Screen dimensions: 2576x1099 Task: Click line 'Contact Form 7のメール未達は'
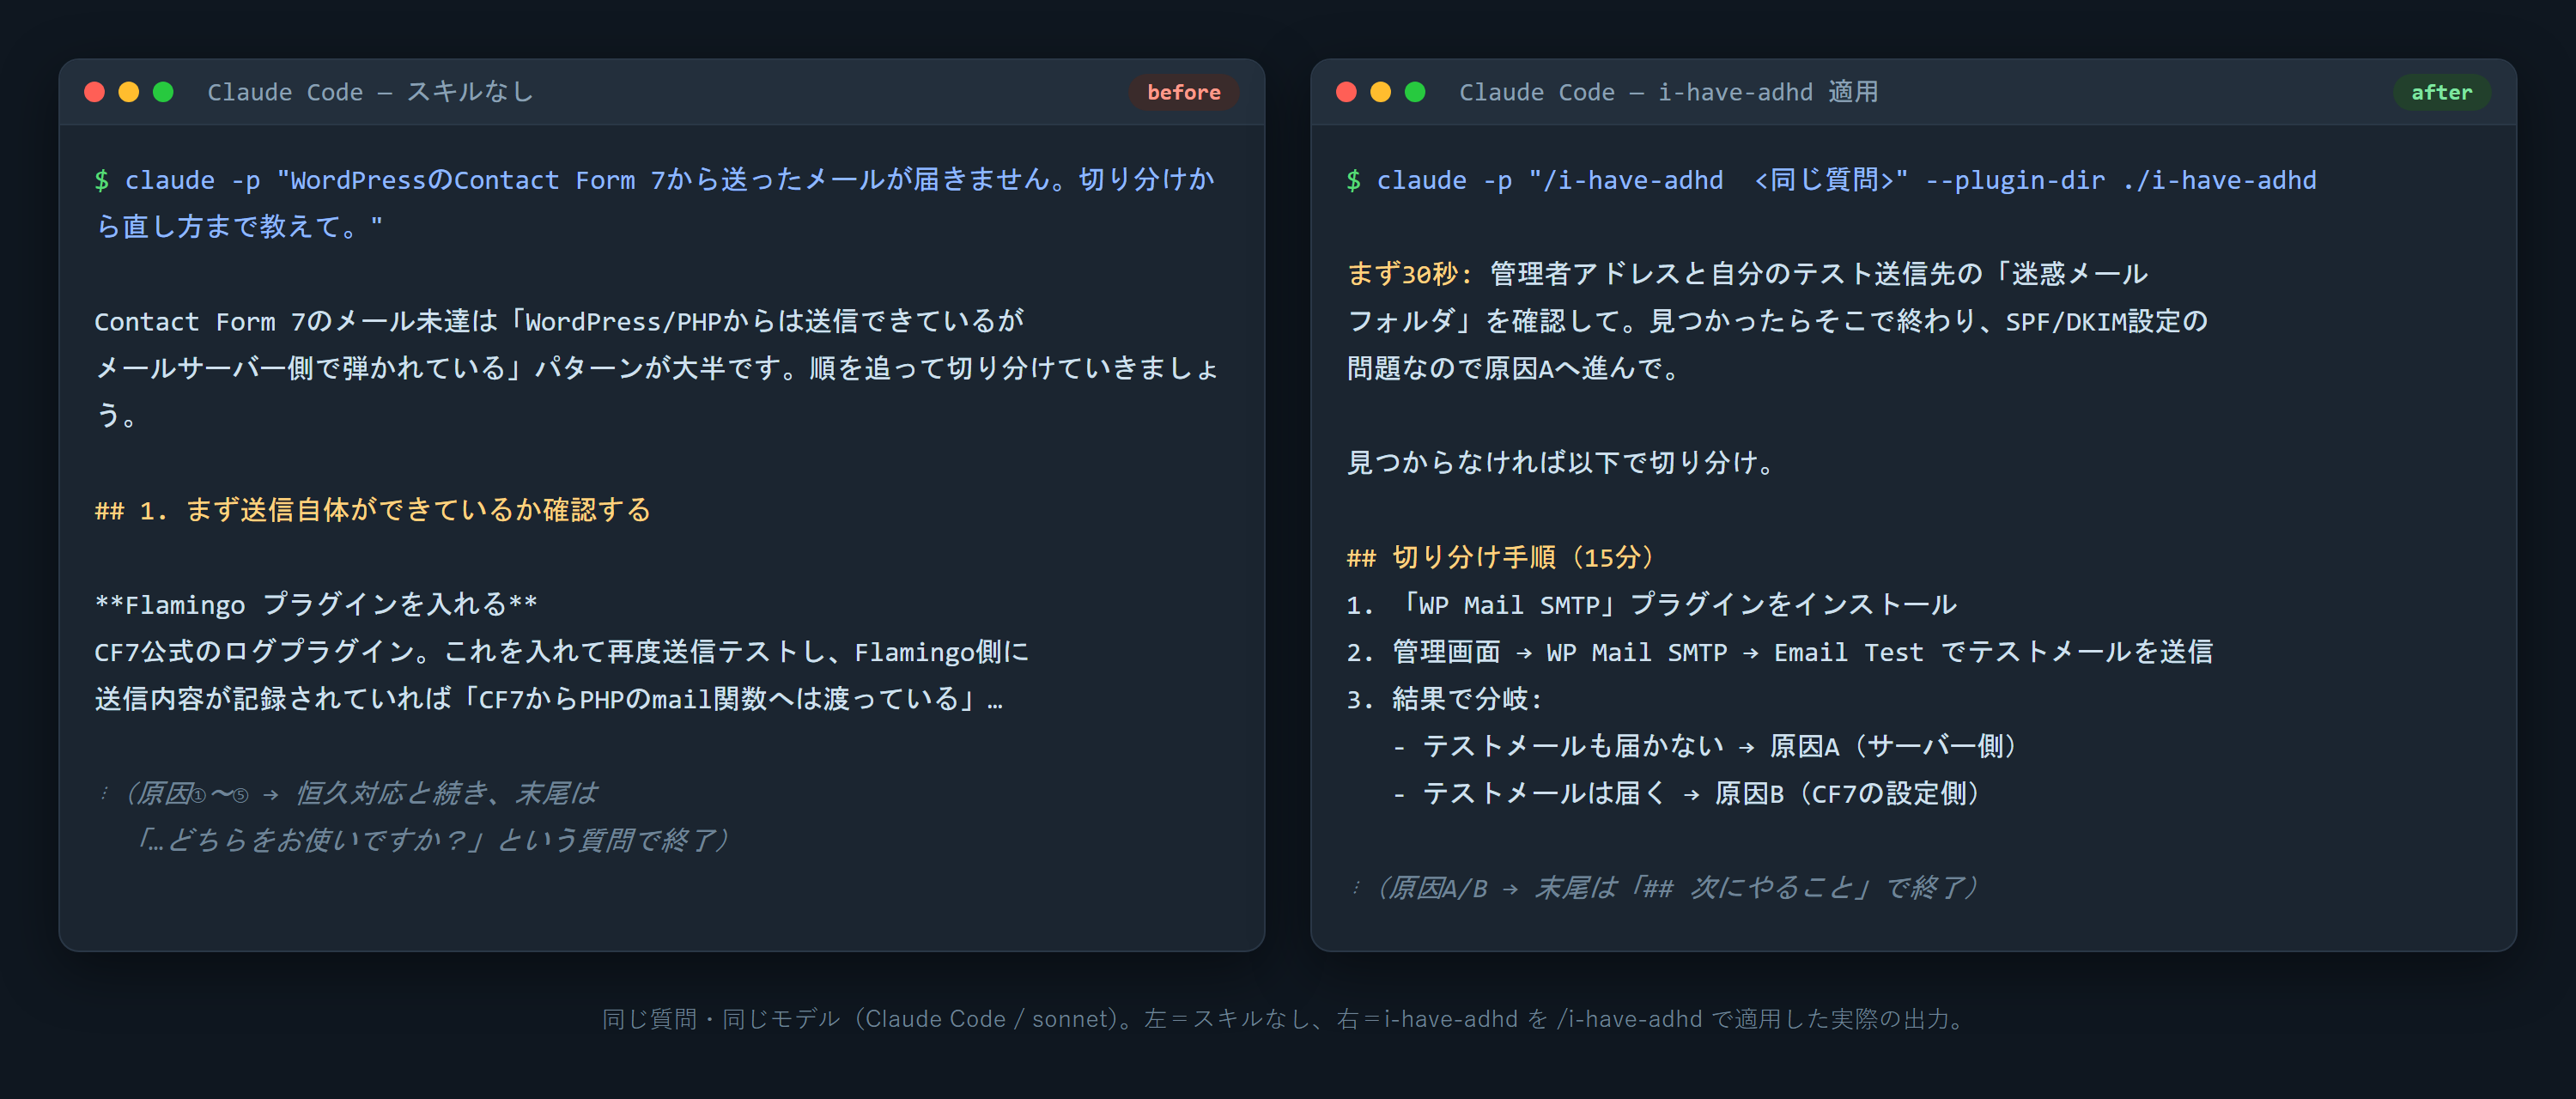click(x=559, y=321)
